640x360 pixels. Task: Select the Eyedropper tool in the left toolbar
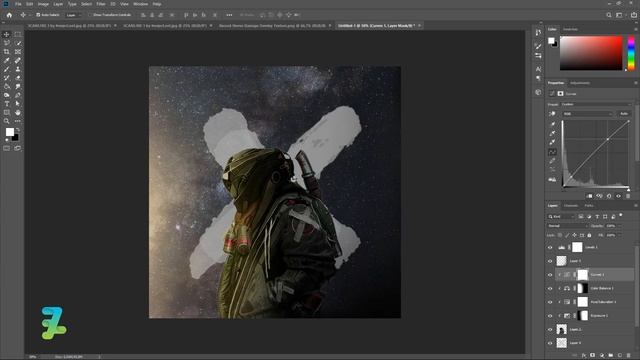7,60
